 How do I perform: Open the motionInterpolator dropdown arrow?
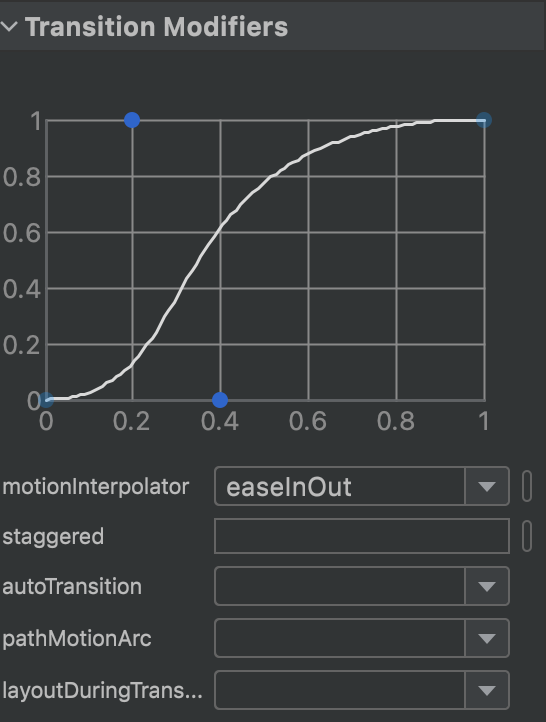pos(487,486)
